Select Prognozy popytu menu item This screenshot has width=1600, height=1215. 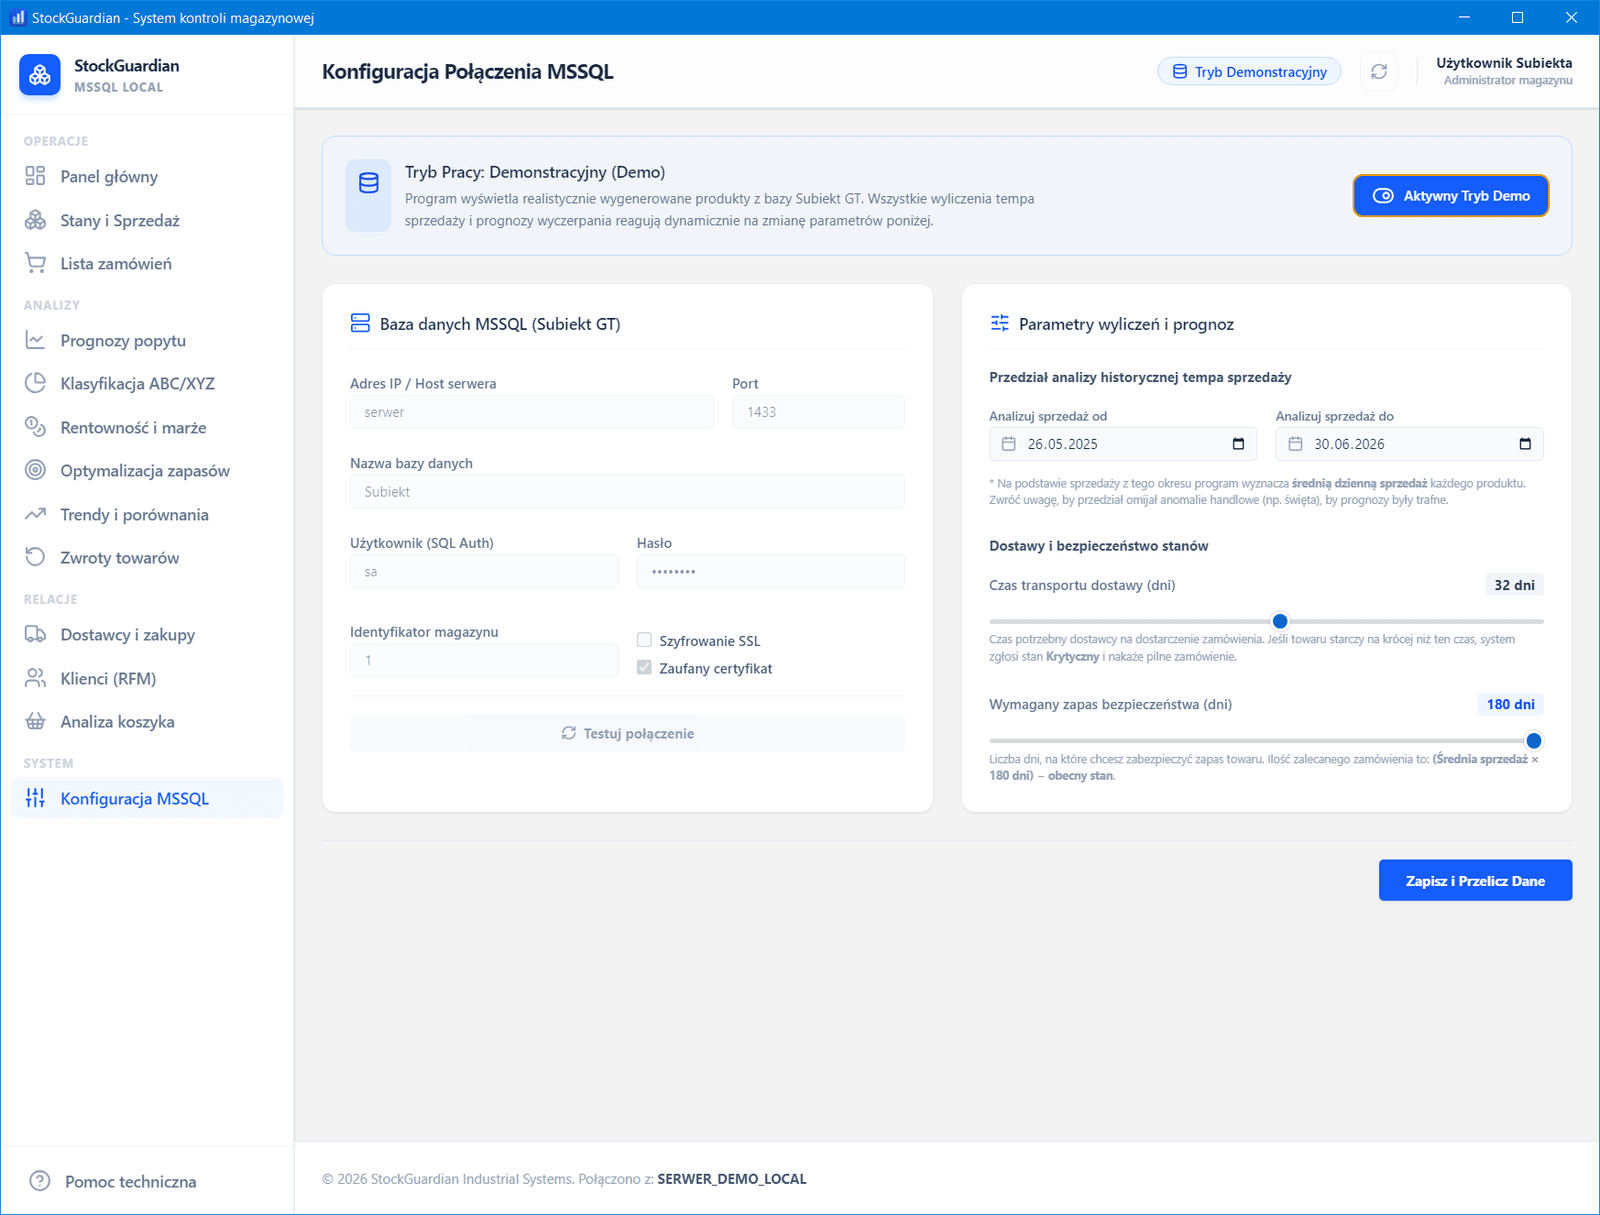pos(147,340)
